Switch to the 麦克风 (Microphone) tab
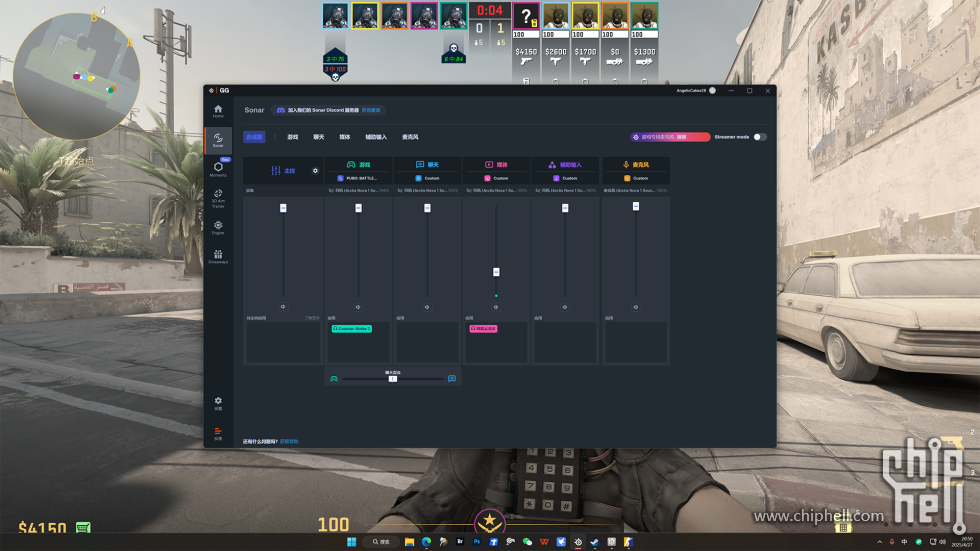980x551 pixels. coord(410,137)
